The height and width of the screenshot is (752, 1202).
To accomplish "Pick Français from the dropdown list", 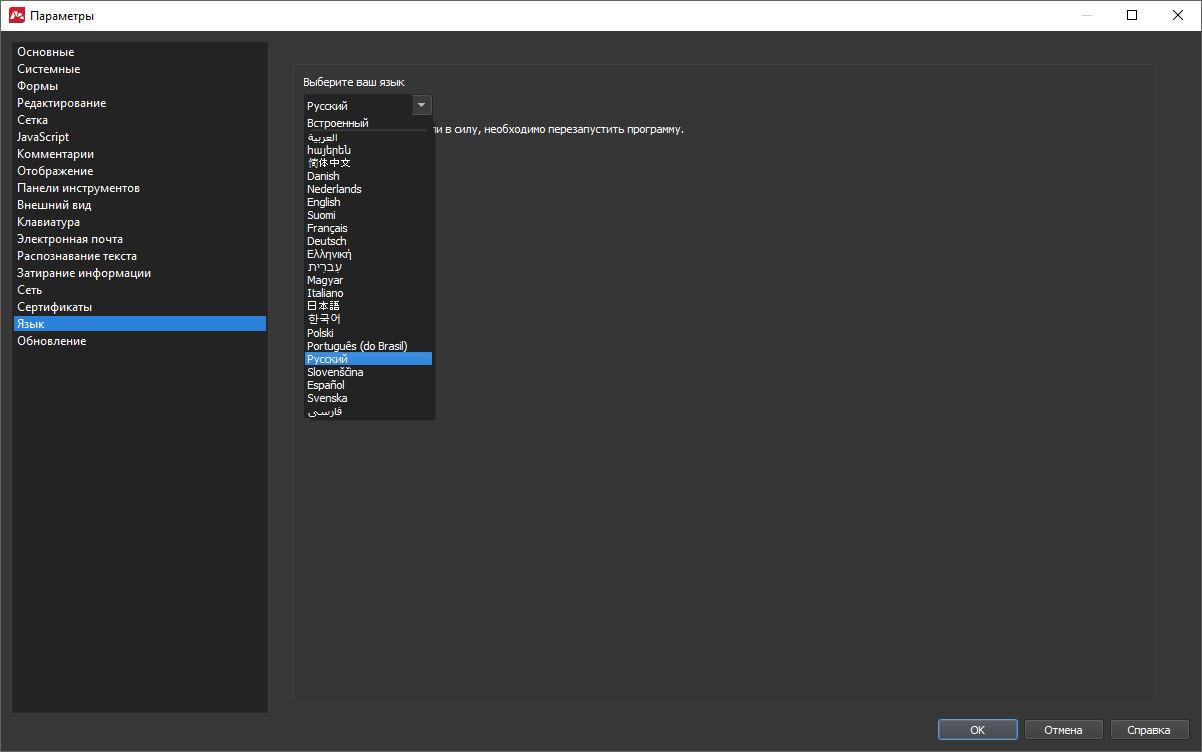I will pos(328,228).
